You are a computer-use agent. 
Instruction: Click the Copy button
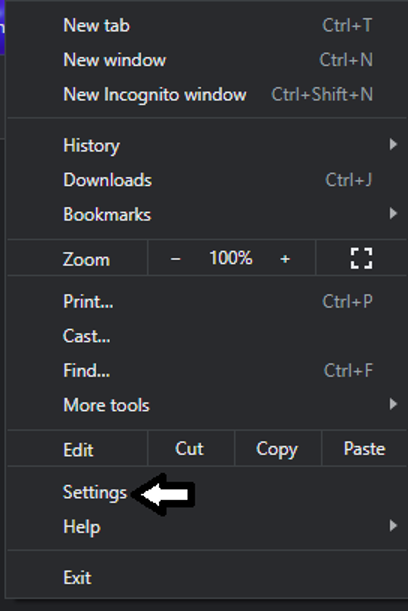[x=278, y=448]
